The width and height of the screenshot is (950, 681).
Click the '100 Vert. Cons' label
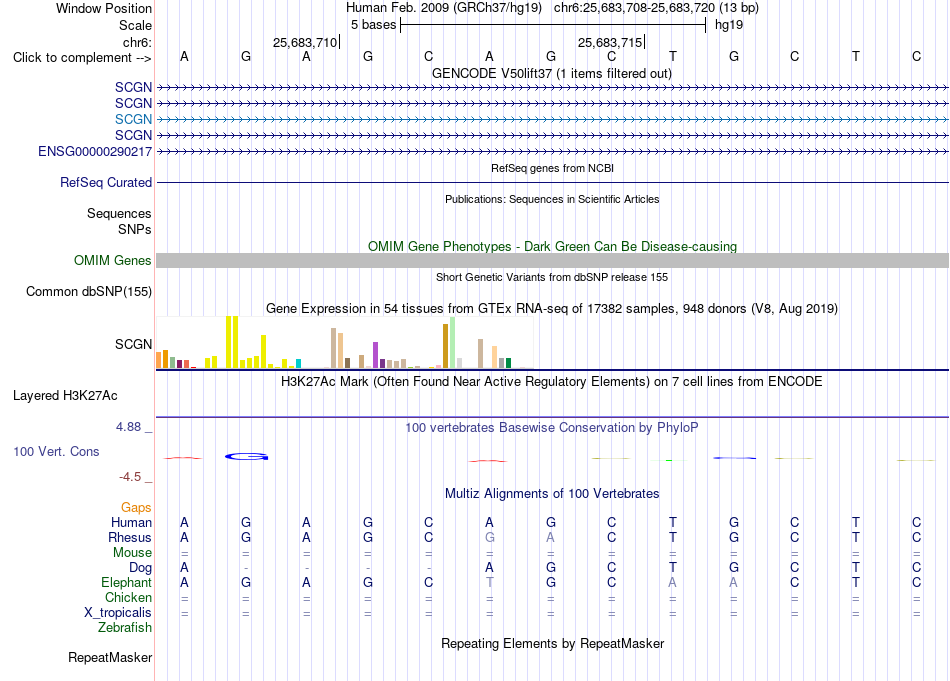(x=56, y=451)
